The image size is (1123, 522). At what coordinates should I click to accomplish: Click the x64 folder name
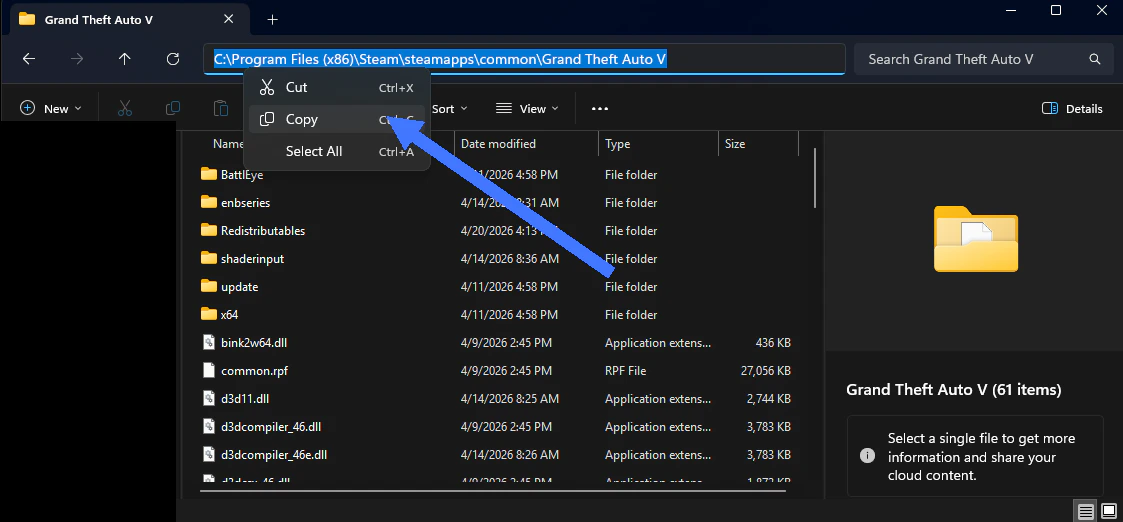coord(229,314)
